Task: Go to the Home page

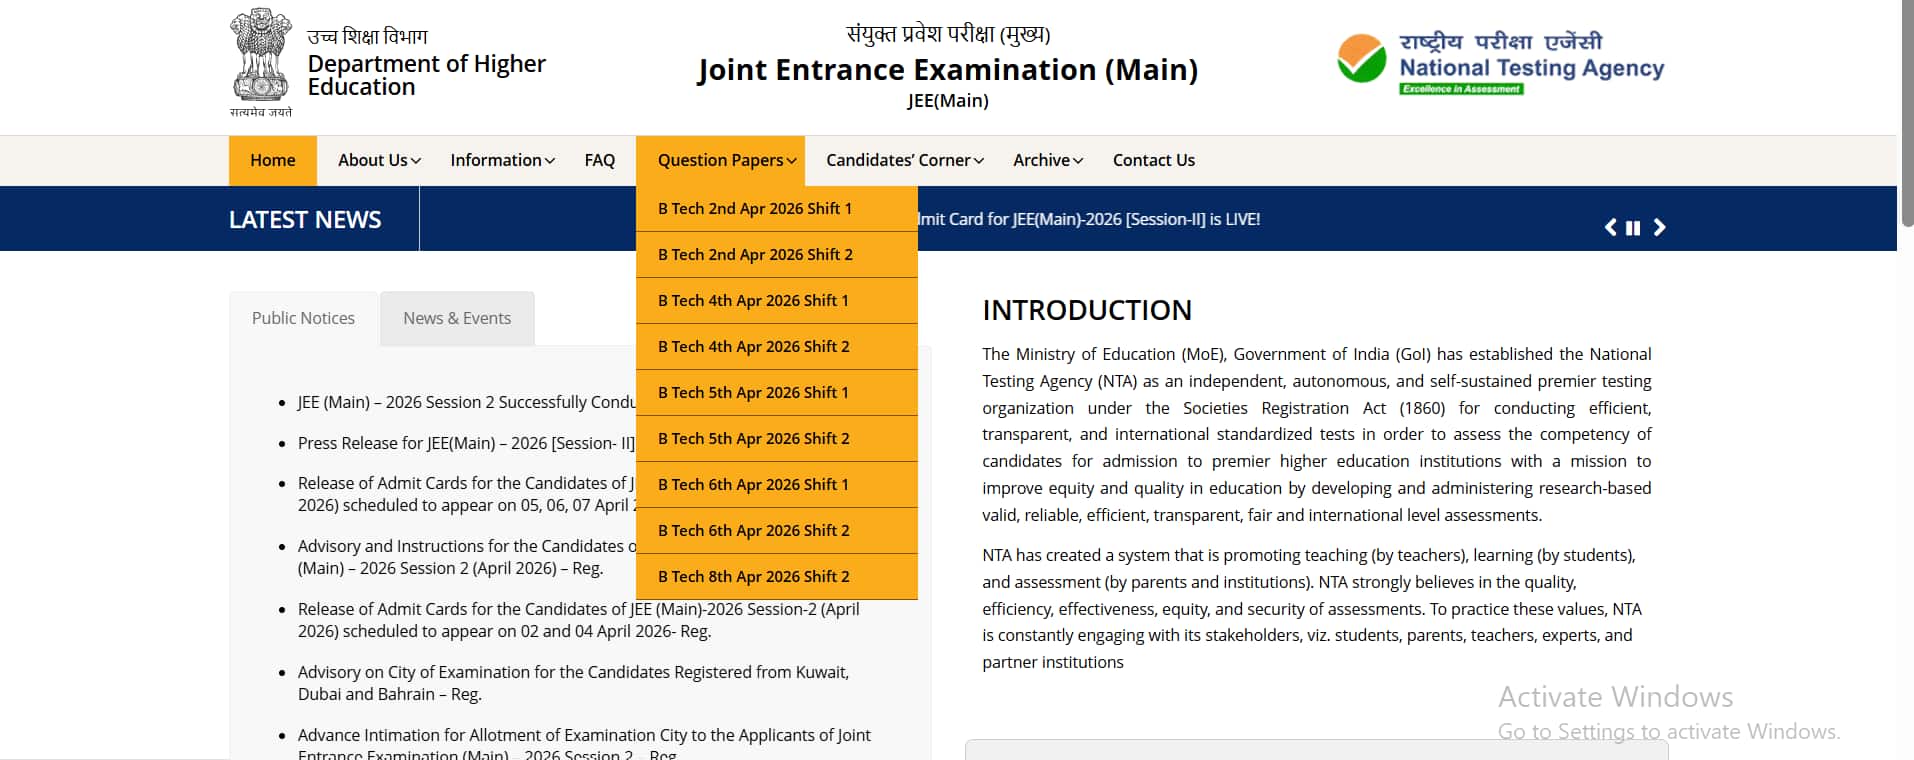Action: pyautogui.click(x=272, y=160)
